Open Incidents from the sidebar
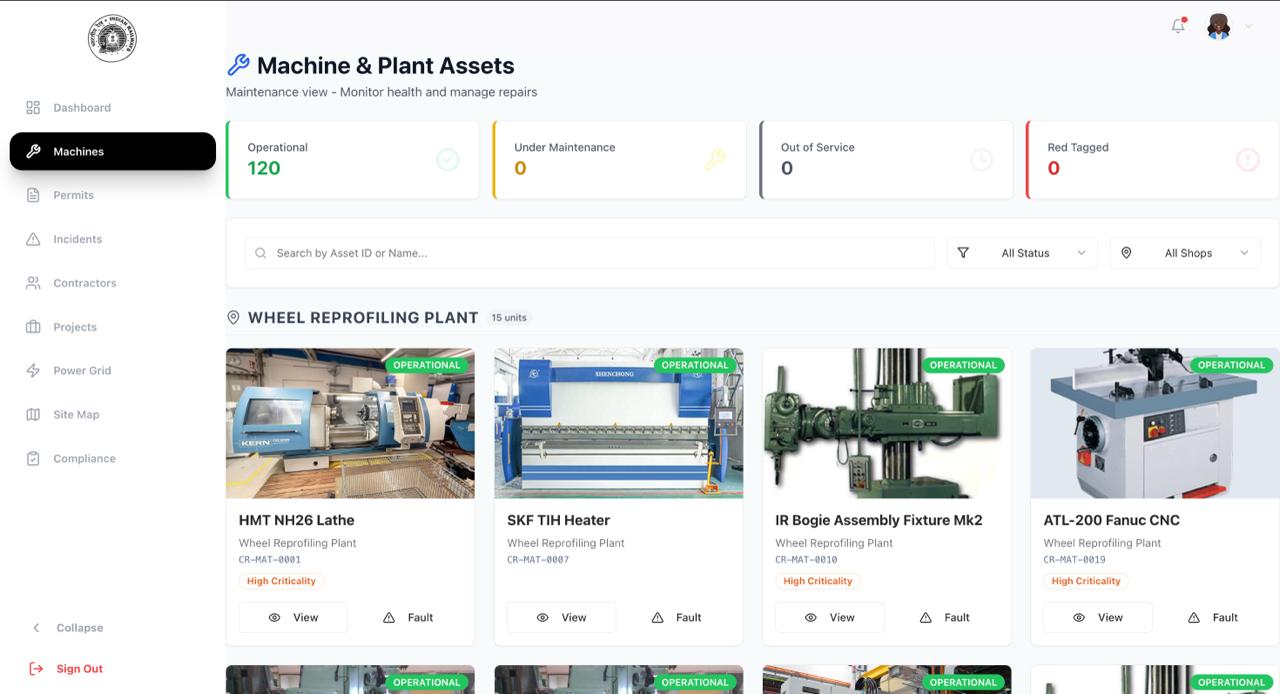This screenshot has height=694, width=1280. (112, 239)
